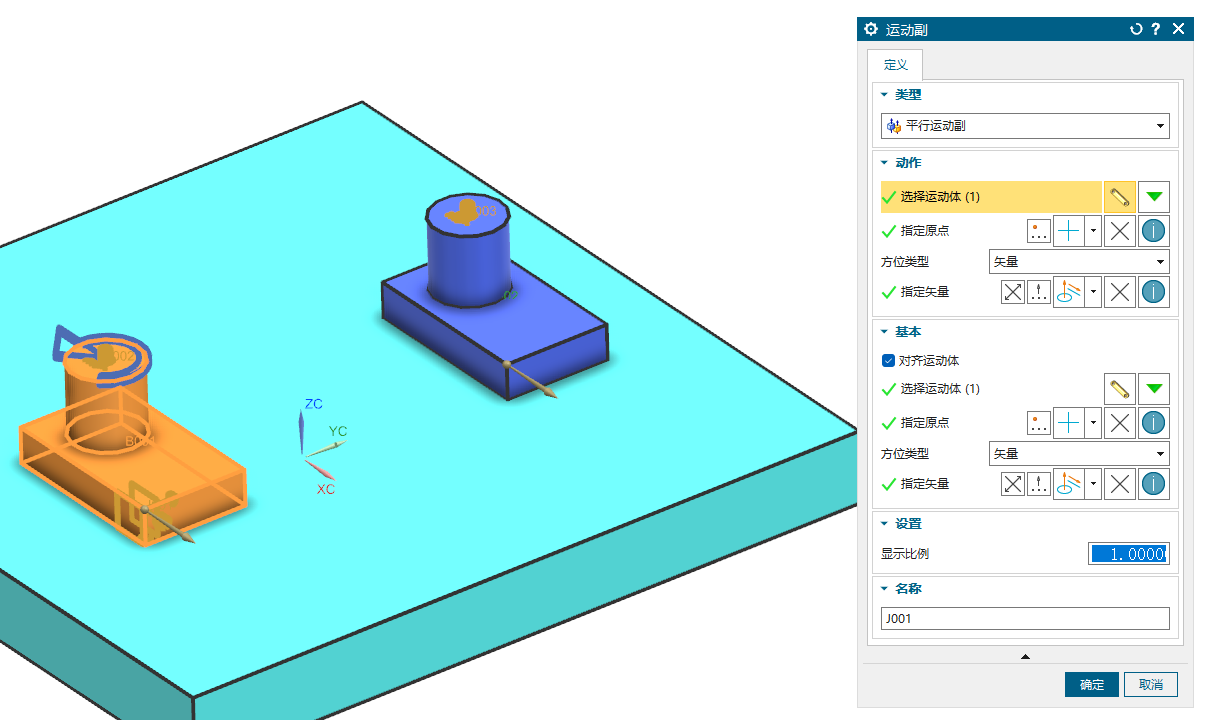Click the info icon in 基本 指定原点 row
The width and height of the screenshot is (1213, 720).
pyautogui.click(x=1154, y=423)
